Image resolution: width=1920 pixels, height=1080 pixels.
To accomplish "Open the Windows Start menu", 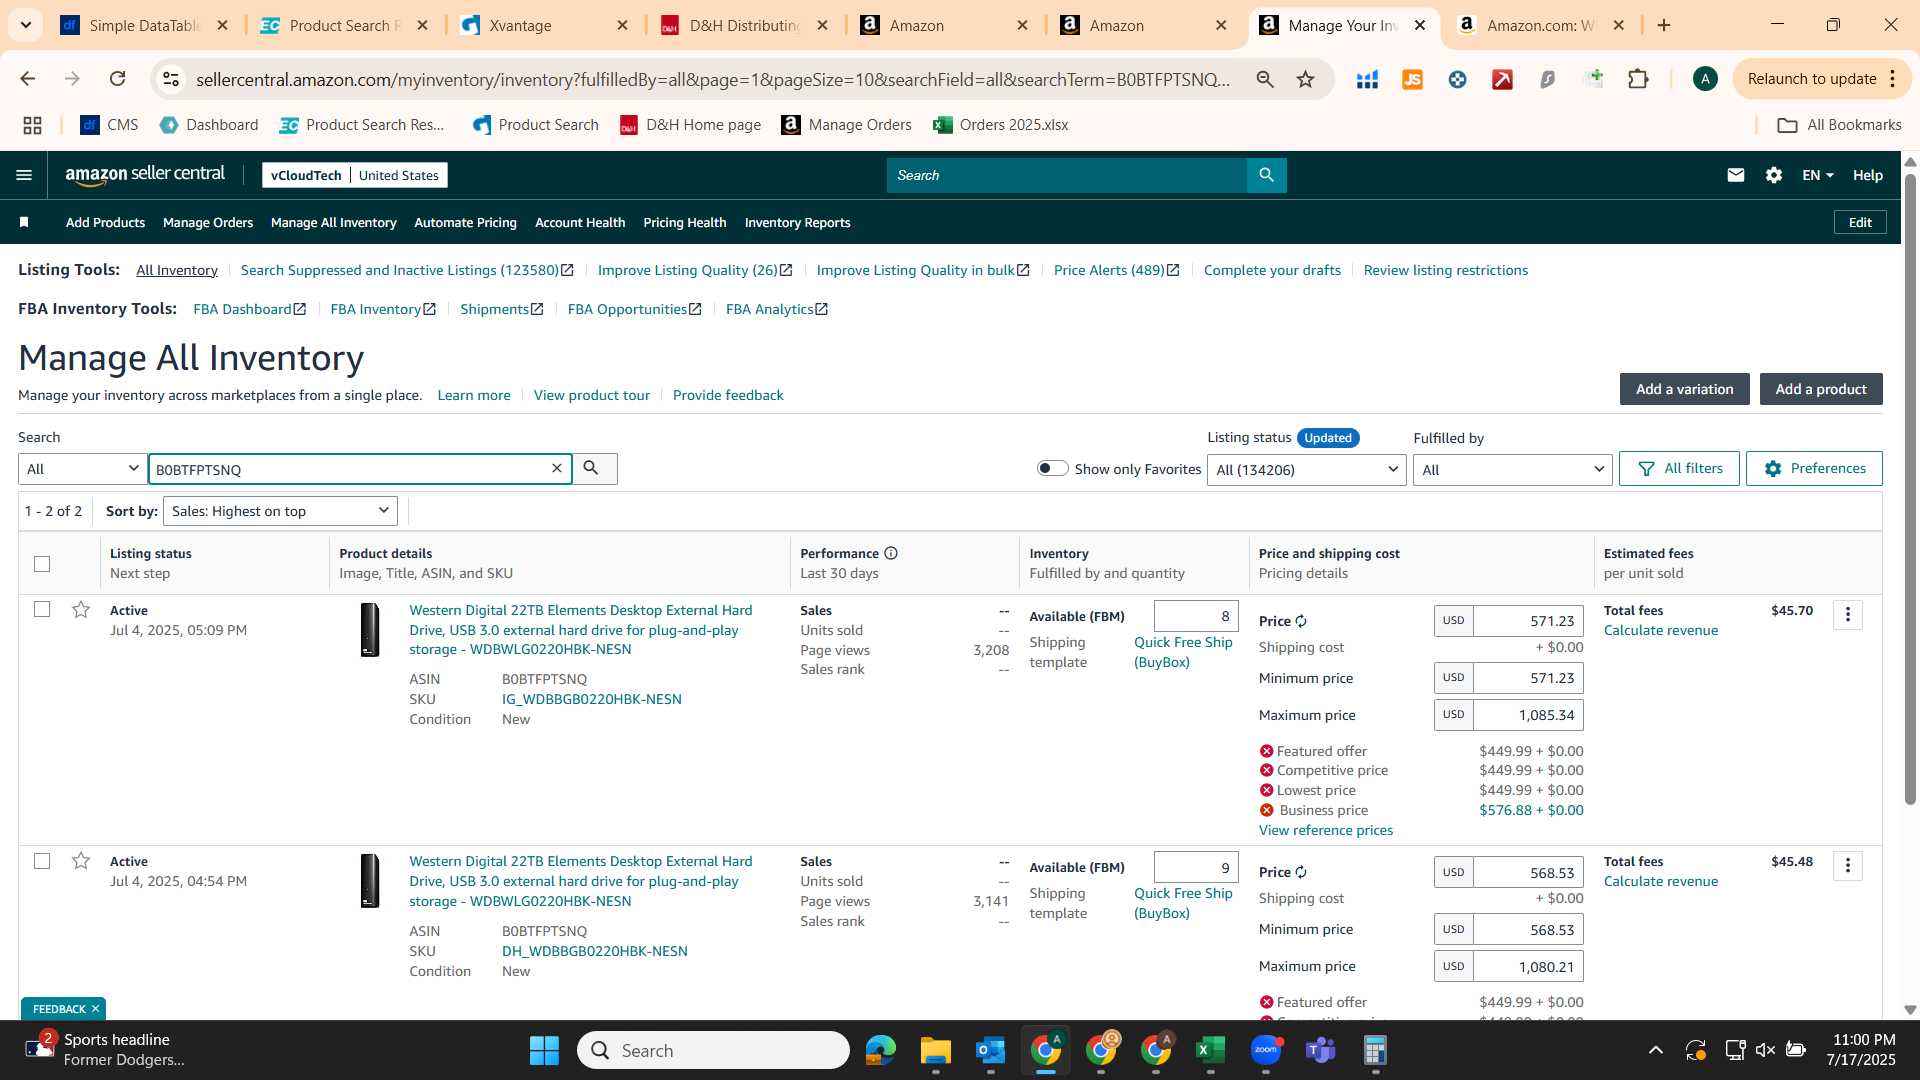I will (544, 1050).
